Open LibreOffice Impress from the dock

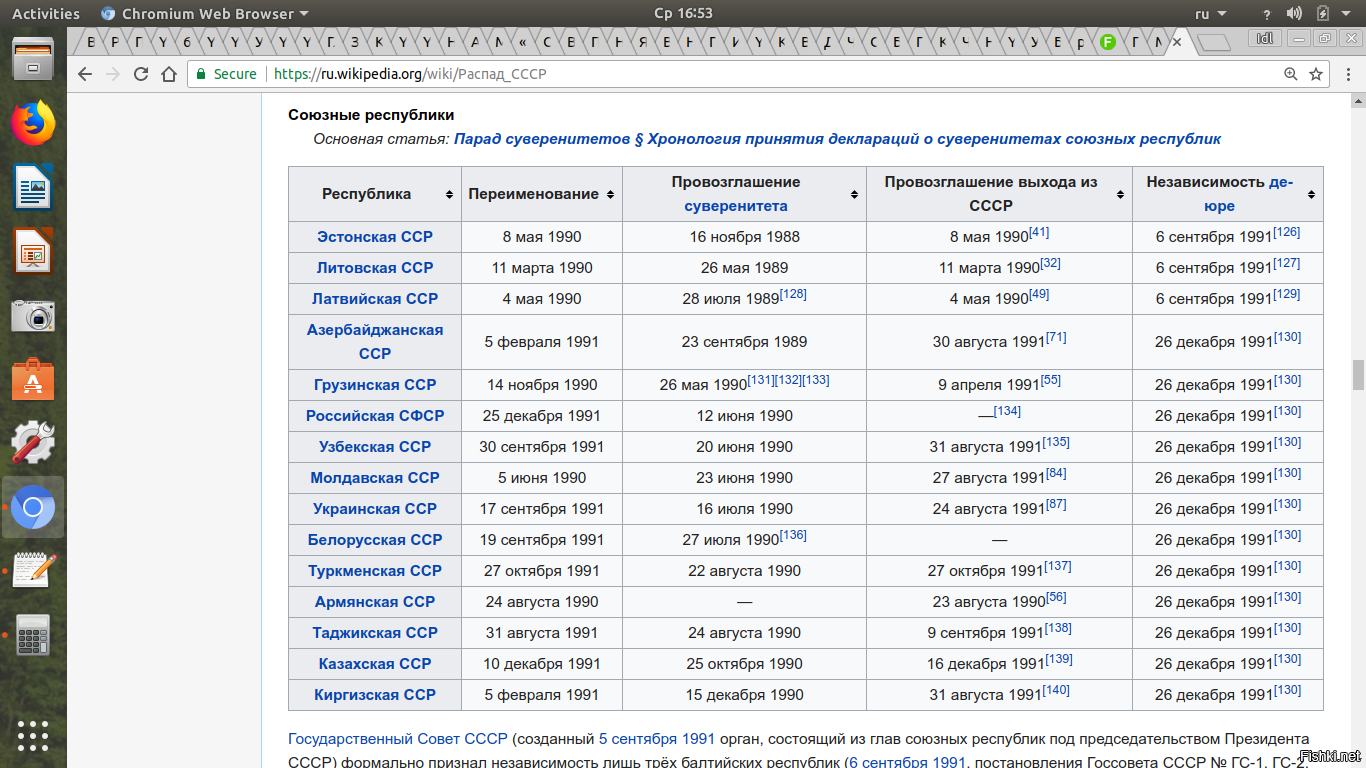pyautogui.click(x=33, y=251)
